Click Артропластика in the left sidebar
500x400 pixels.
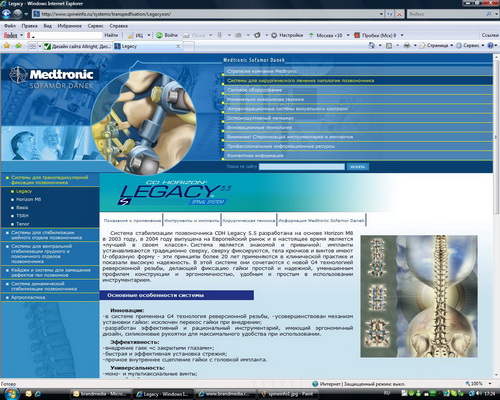pos(28,297)
